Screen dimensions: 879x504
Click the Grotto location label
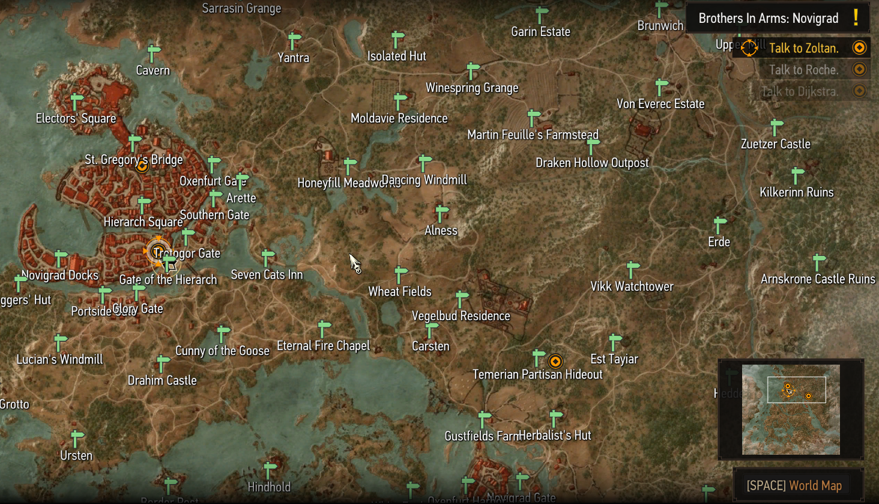pos(15,404)
